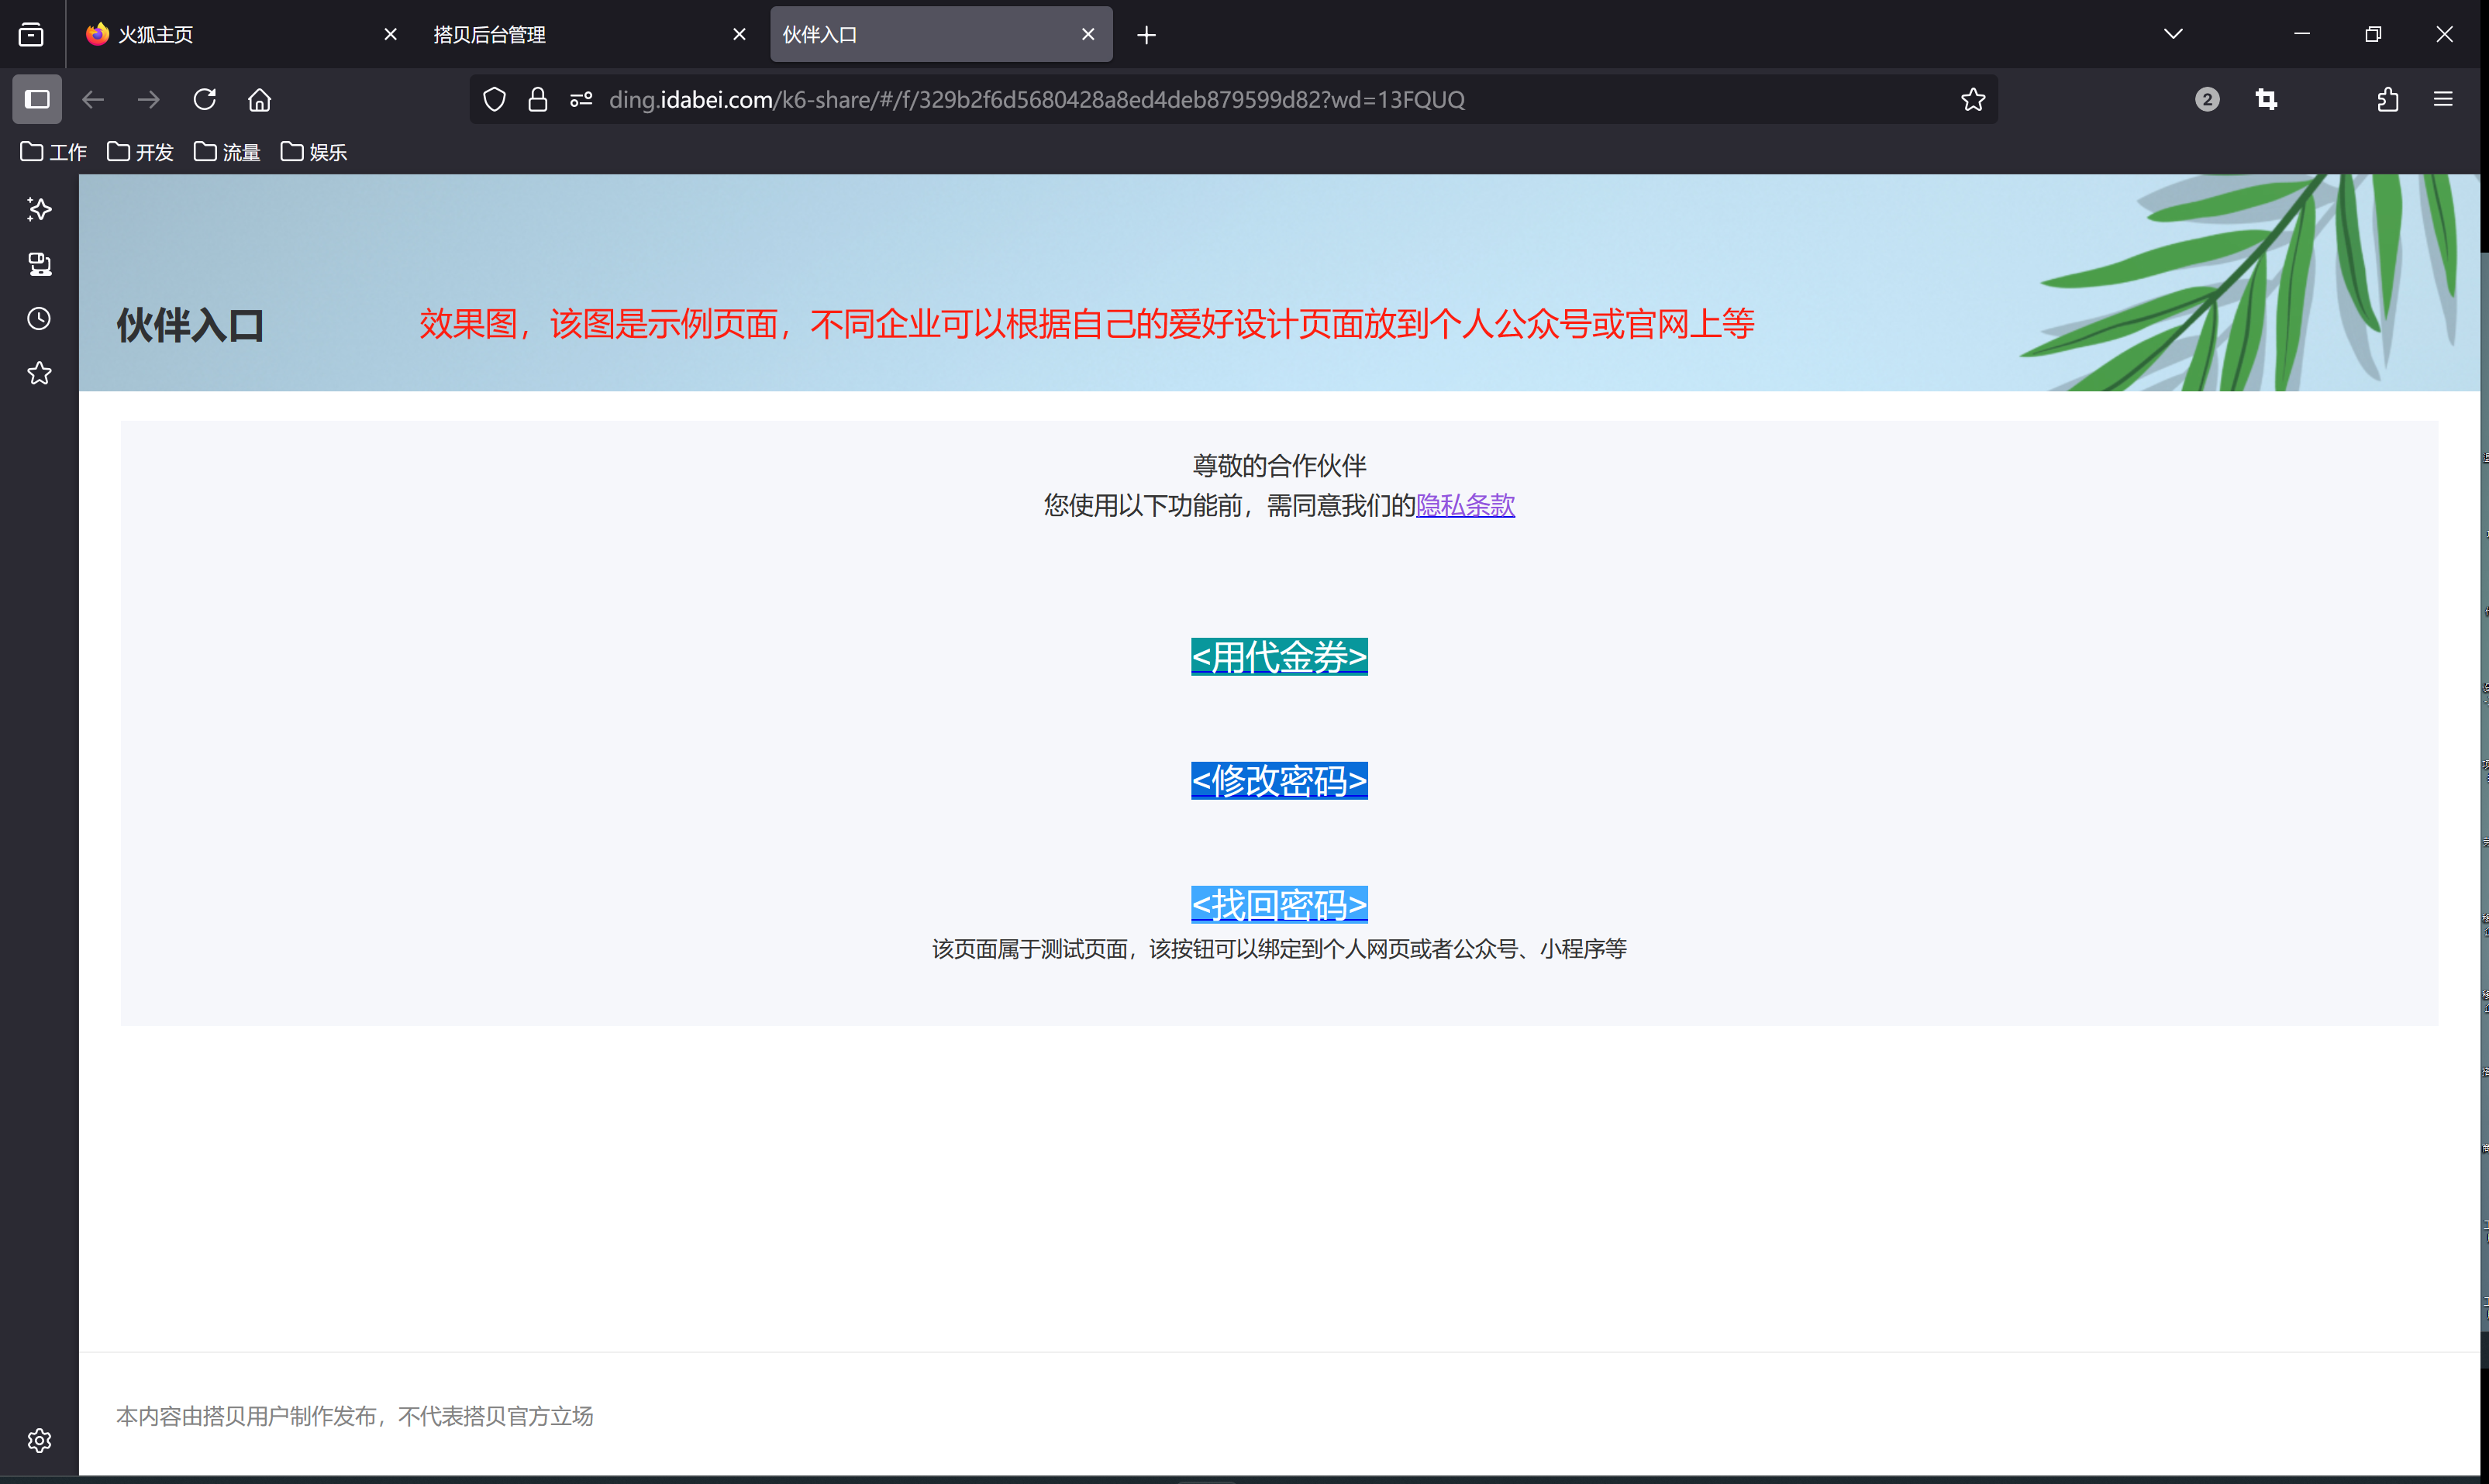The image size is (2489, 1484).
Task: Open the Firefox account menu badge
Action: (2207, 99)
